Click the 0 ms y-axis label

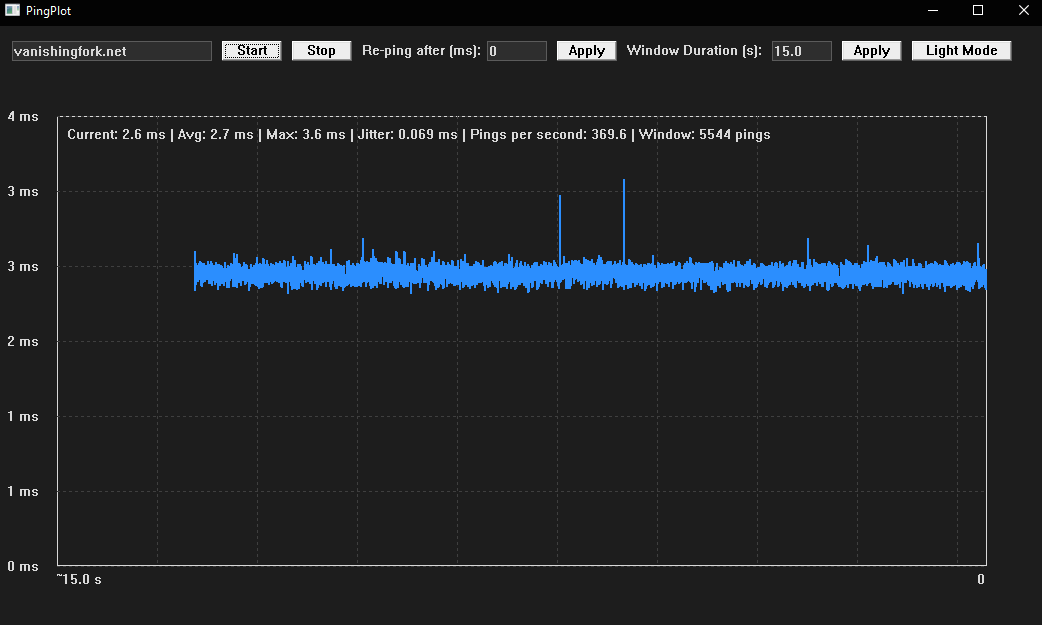coord(23,566)
